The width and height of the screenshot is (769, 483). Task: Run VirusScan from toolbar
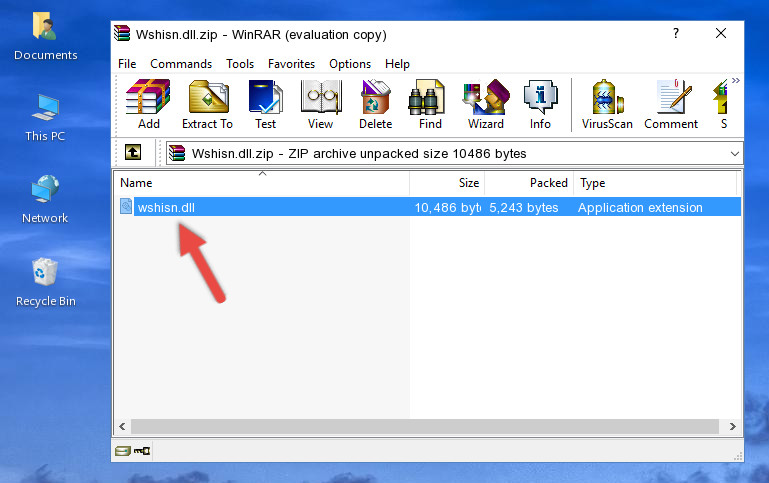point(607,104)
